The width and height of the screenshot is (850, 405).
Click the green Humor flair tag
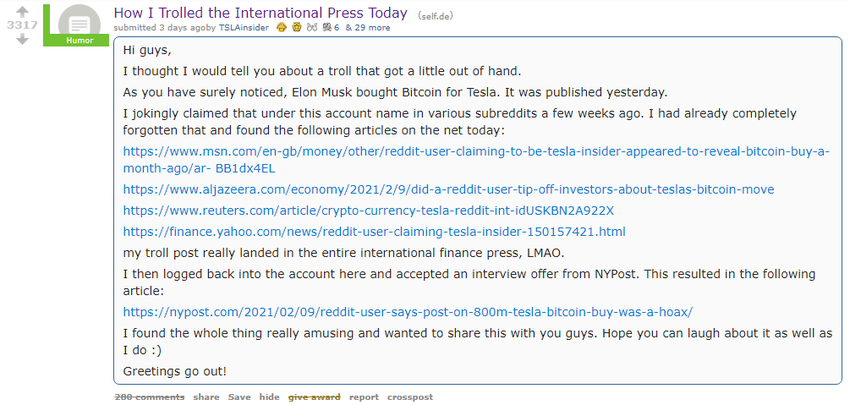click(79, 41)
